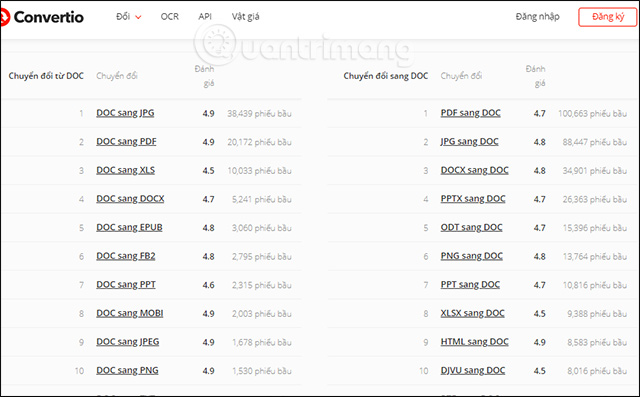Select the 5,241 phiếu bầu text
The width and height of the screenshot is (640, 397).
[262, 199]
